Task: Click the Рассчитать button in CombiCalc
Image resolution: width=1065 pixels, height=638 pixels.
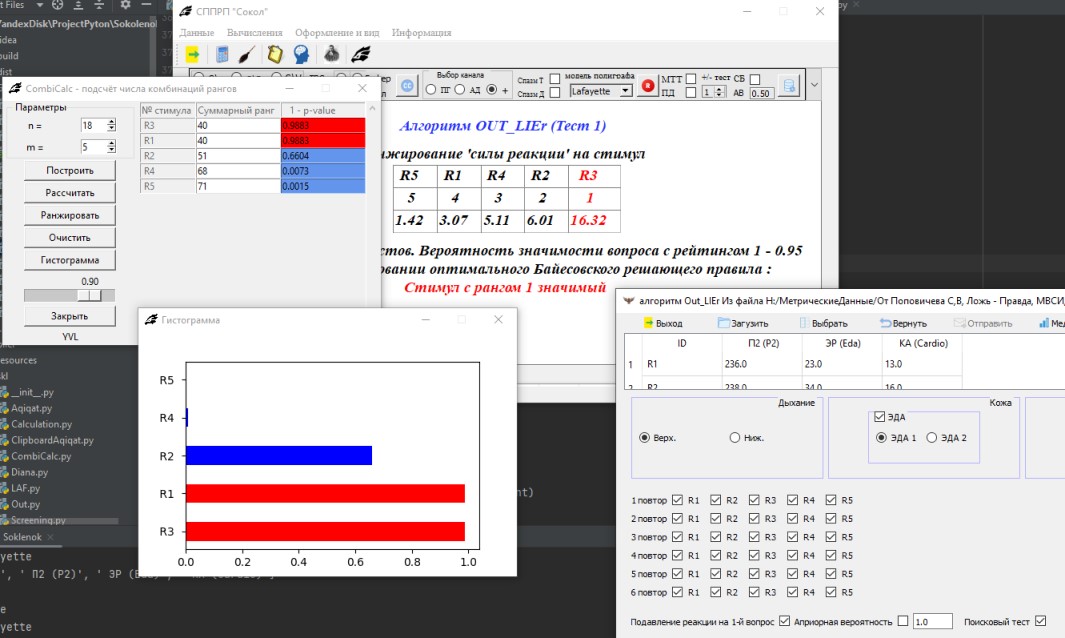Action: [x=70, y=193]
